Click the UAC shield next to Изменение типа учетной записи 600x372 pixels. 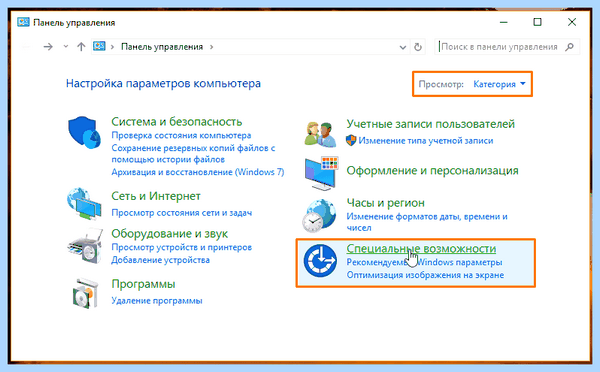click(351, 140)
